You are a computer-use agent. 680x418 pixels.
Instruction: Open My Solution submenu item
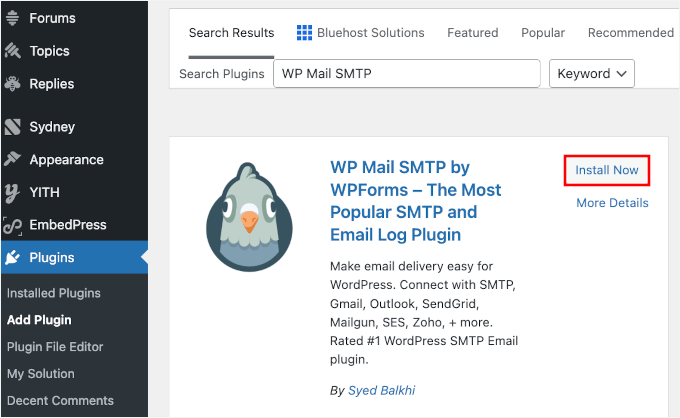[41, 374]
